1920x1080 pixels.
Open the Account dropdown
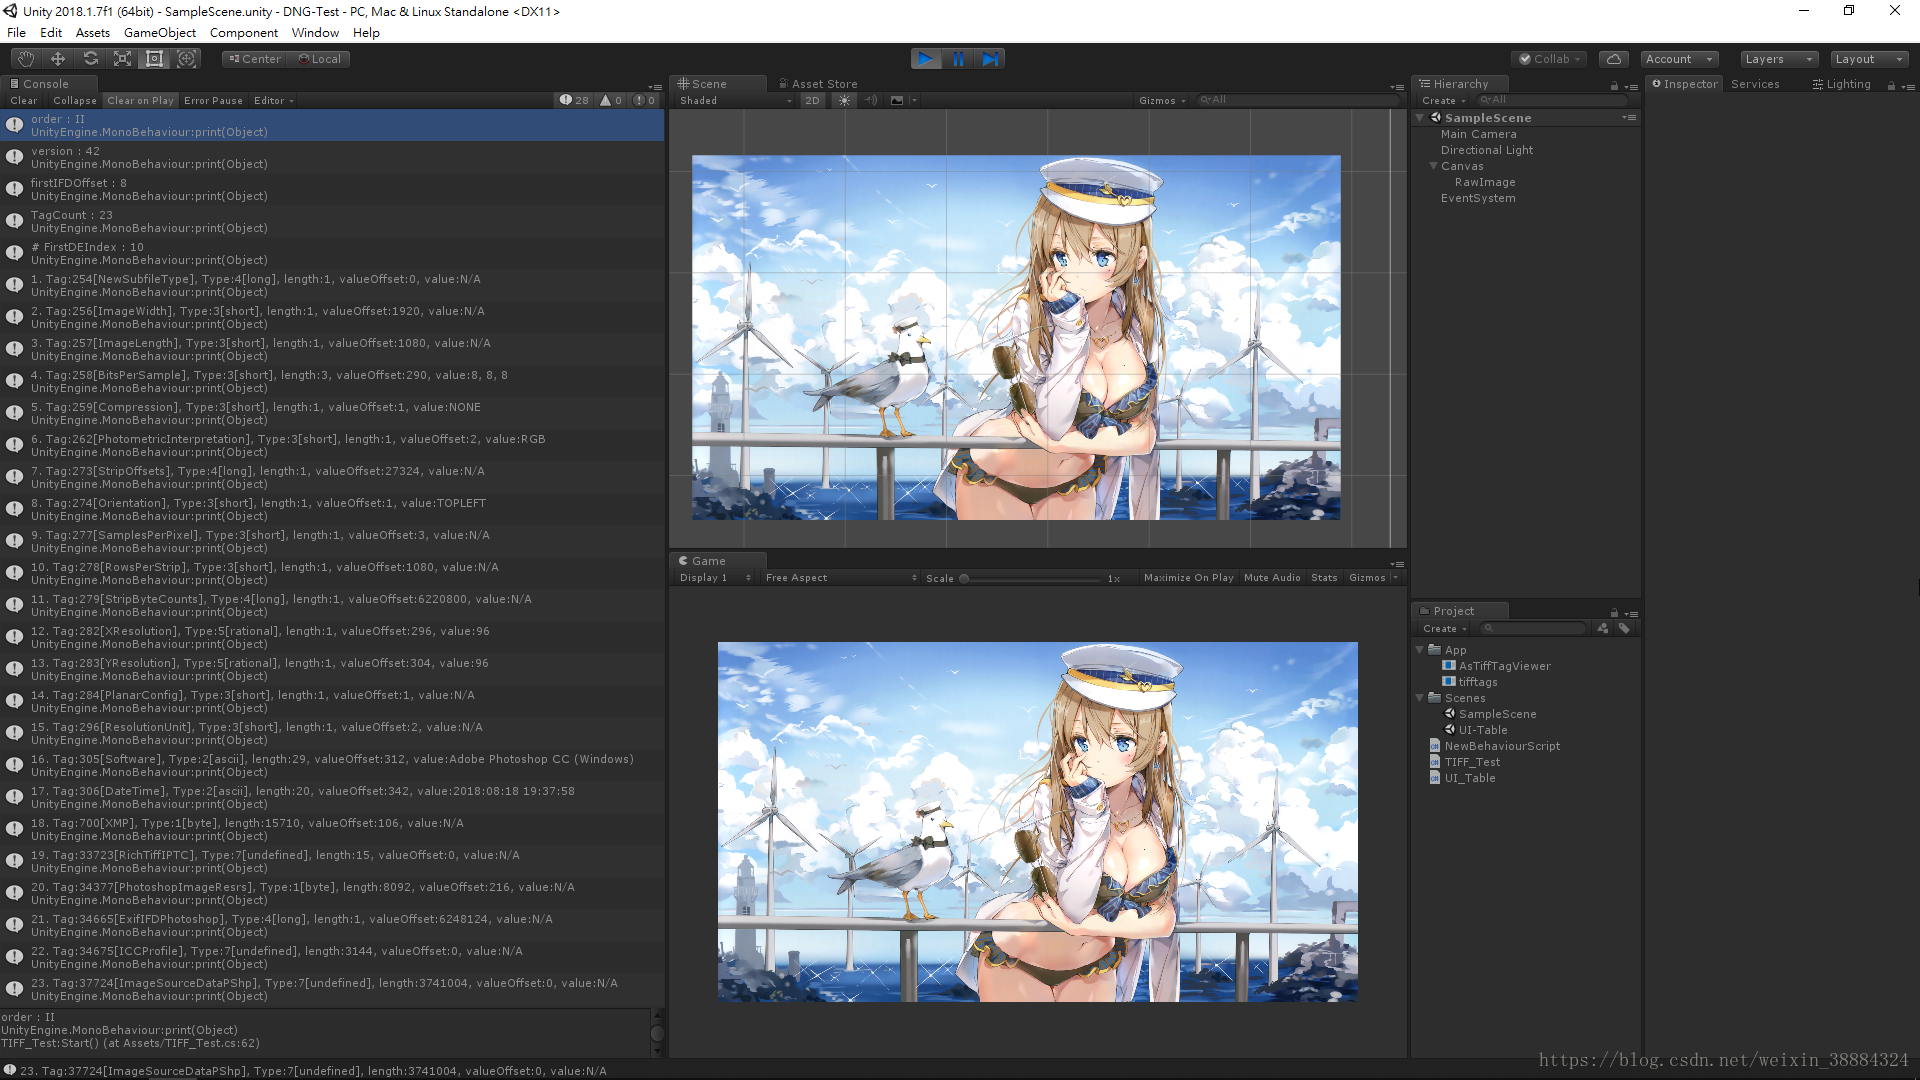1679,59
